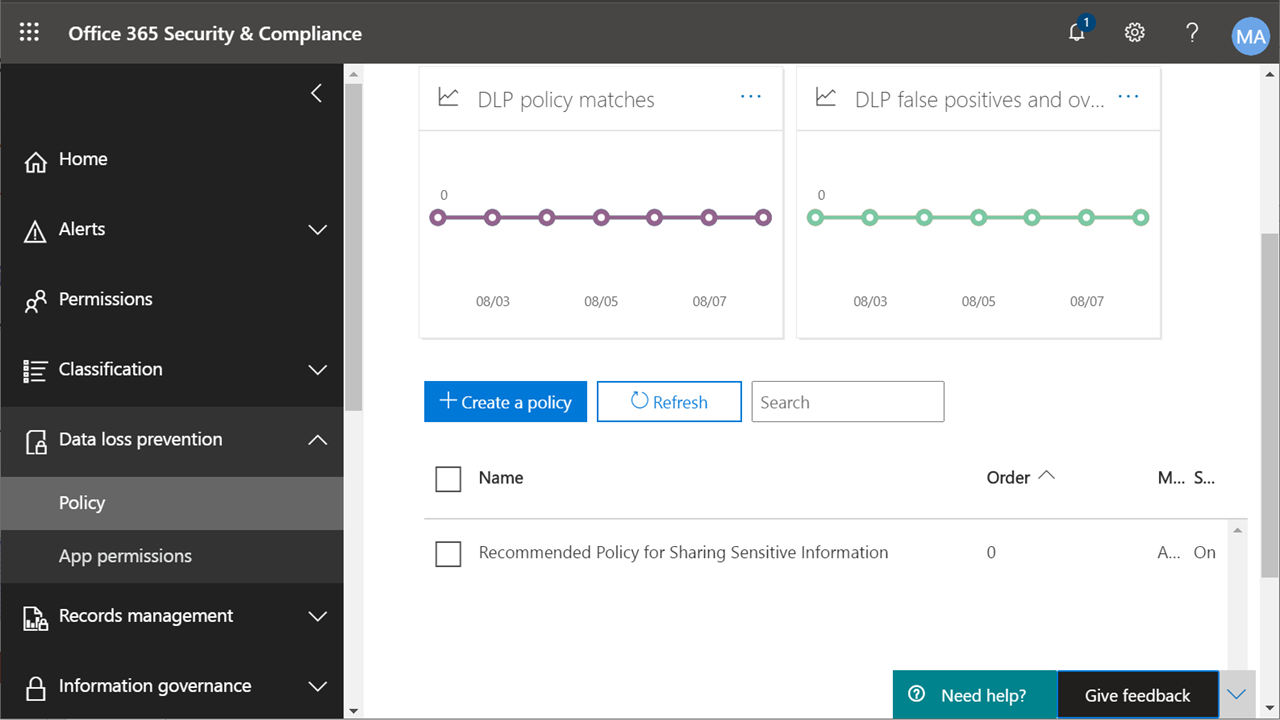Click the Alerts warning triangle icon
Viewport: 1280px width, 720px height.
35,231
